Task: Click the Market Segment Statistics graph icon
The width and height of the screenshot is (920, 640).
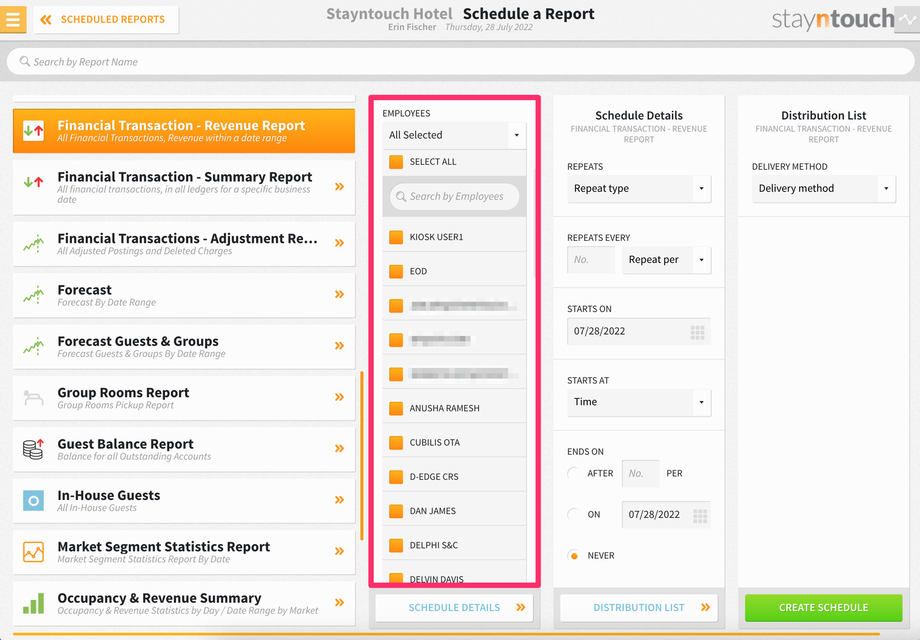Action: [33, 551]
